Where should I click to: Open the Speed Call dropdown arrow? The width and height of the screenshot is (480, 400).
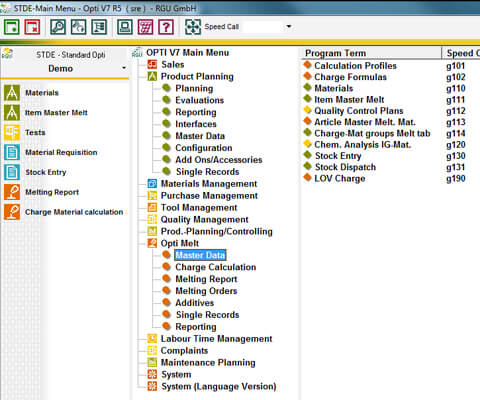click(x=289, y=26)
